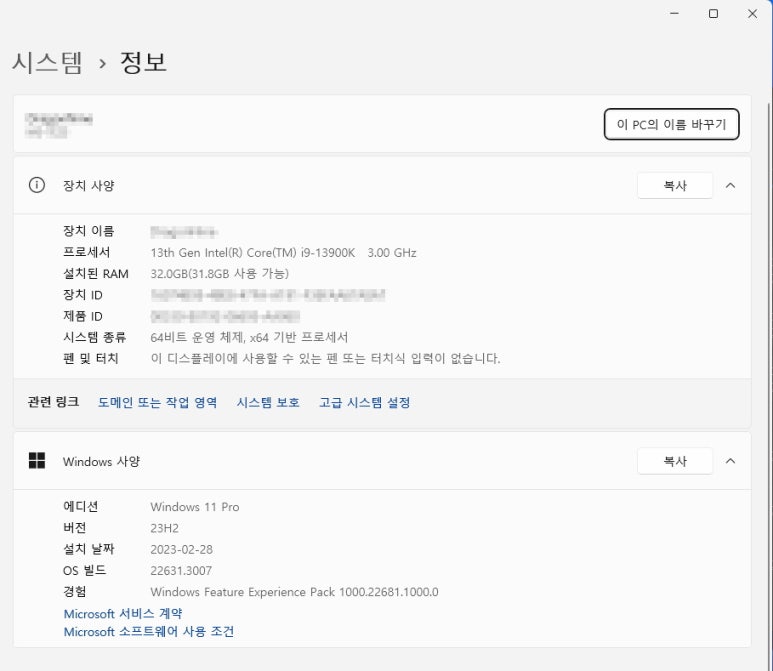Select Windows Feature Experience Pack value
The width and height of the screenshot is (773, 671).
(x=294, y=592)
